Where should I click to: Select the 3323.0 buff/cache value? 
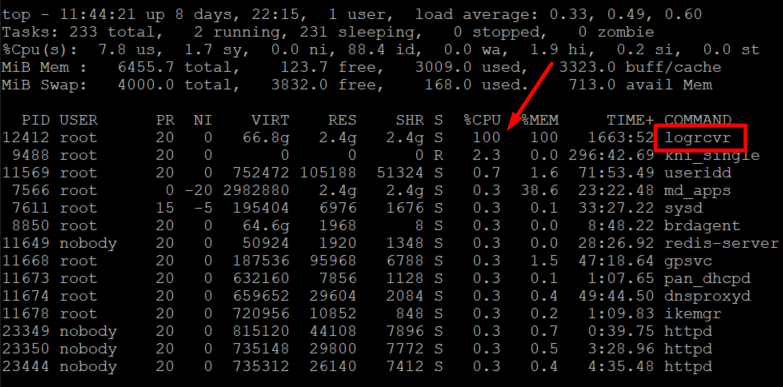[x=587, y=67]
